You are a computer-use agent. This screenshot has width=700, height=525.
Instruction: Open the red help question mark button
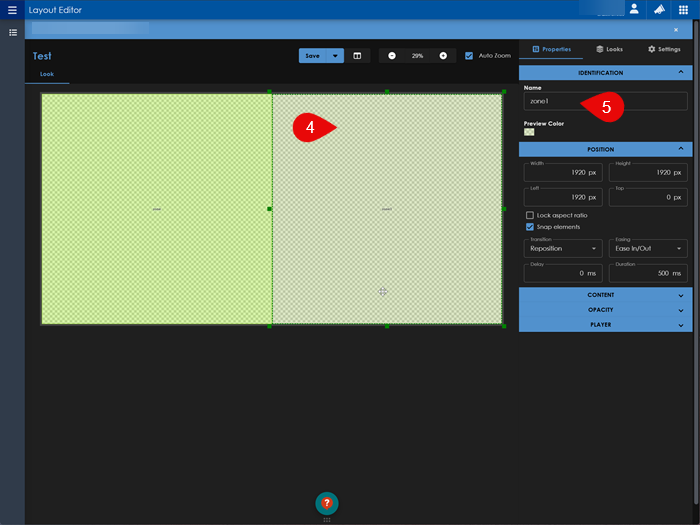pos(326,503)
